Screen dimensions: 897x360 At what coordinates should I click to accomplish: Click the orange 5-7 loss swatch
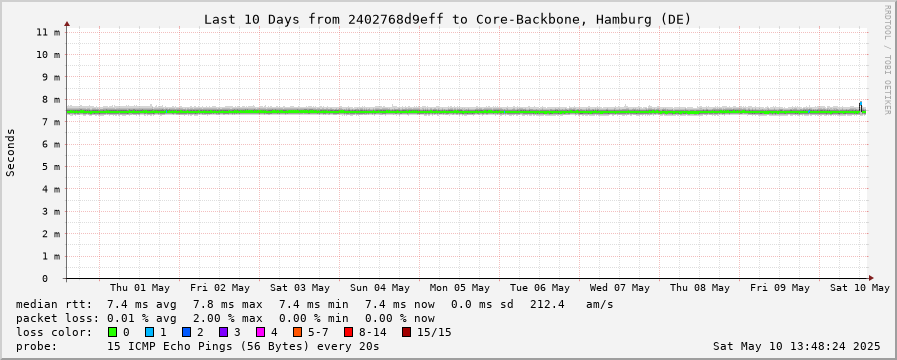(x=297, y=332)
